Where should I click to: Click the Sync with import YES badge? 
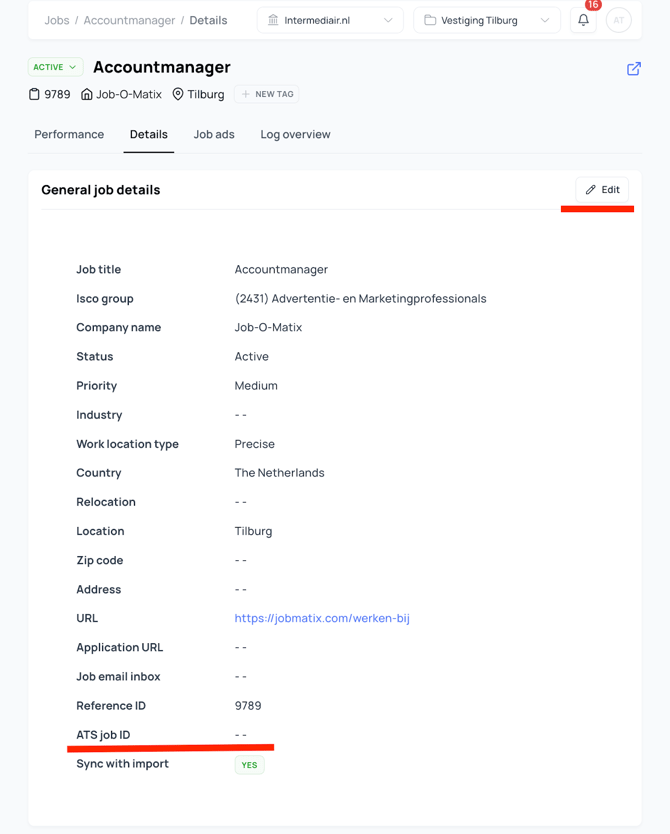click(249, 765)
